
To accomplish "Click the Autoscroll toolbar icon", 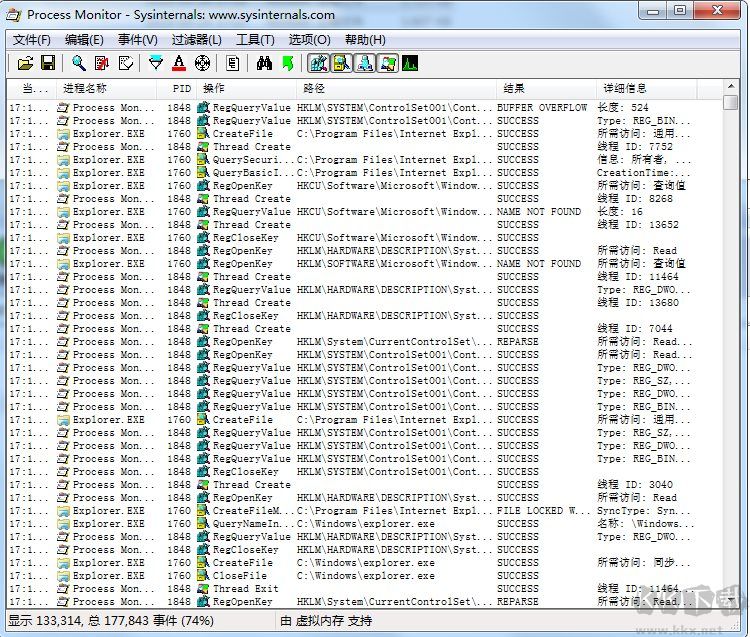I will tap(101, 63).
